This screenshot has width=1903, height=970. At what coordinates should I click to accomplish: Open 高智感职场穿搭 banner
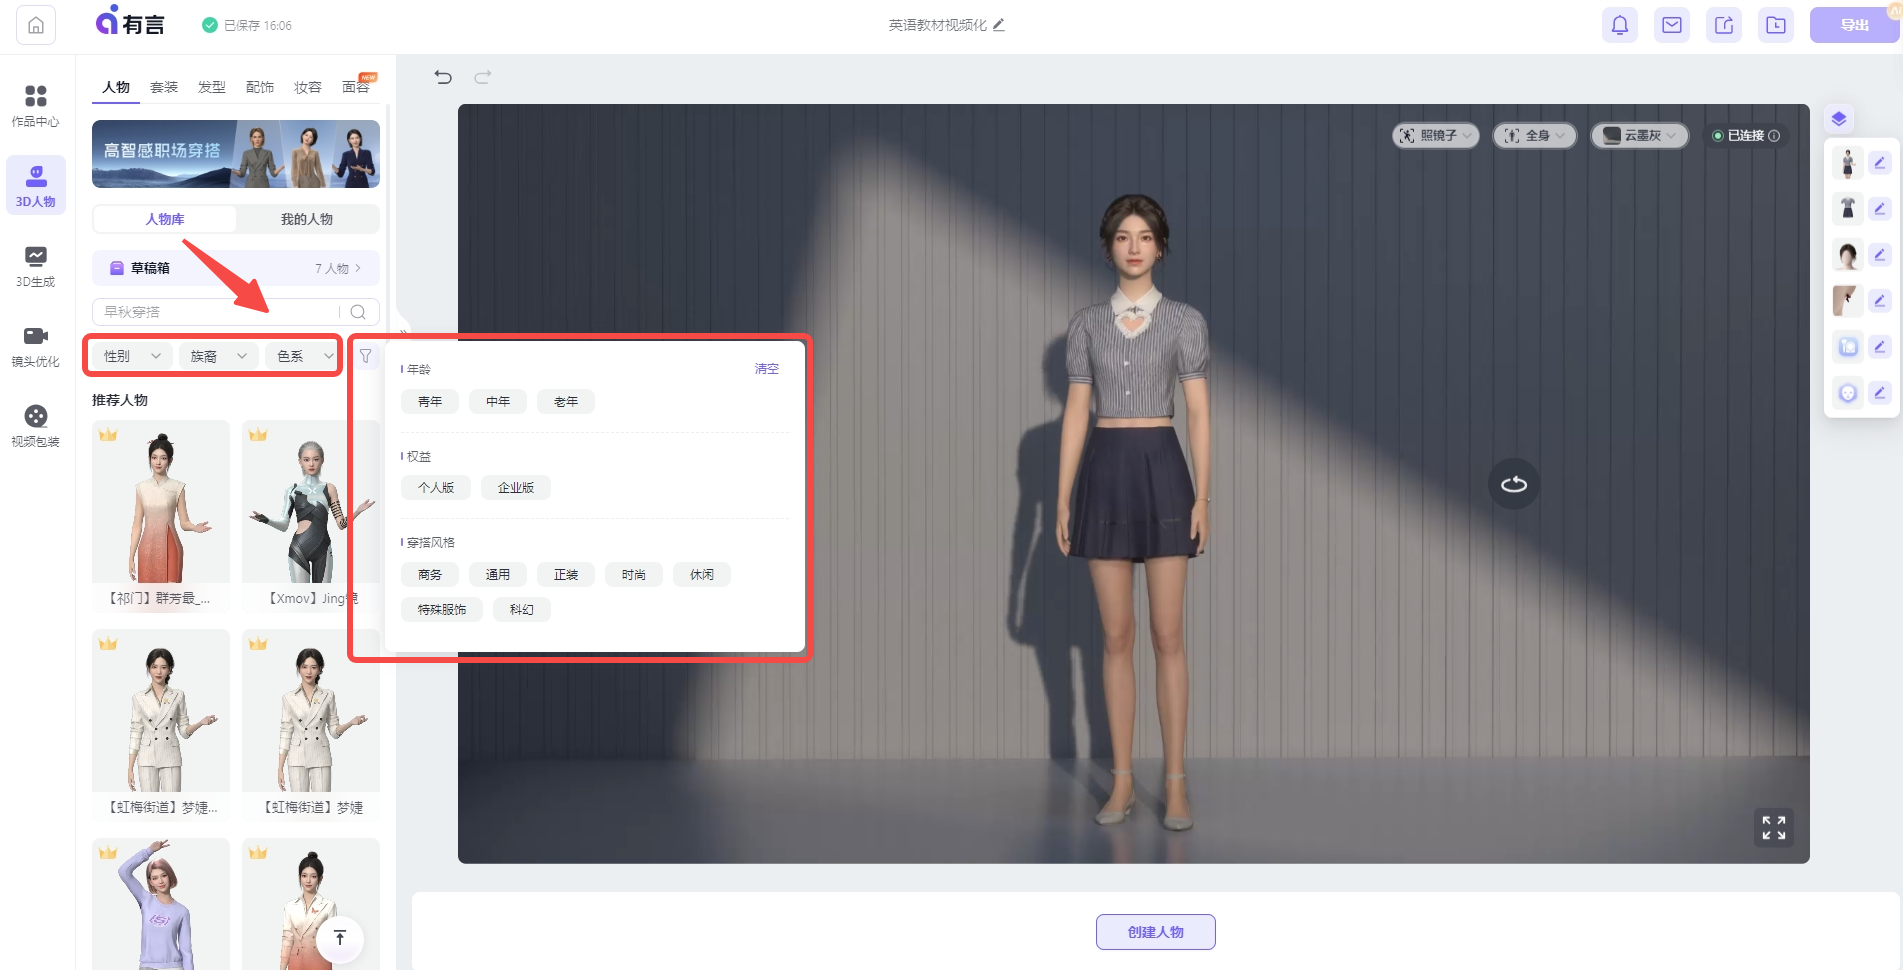tap(236, 154)
